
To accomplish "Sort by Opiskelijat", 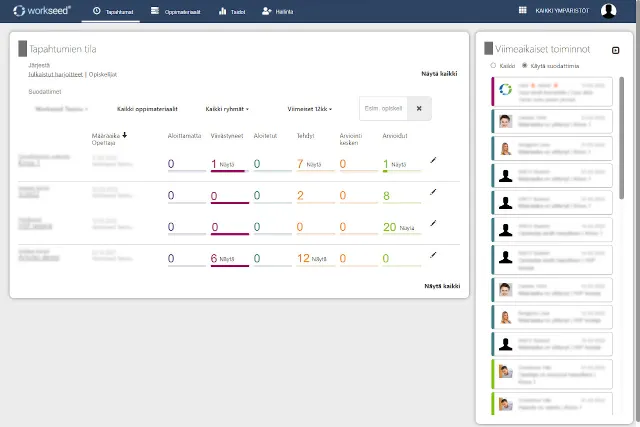I will click(103, 74).
